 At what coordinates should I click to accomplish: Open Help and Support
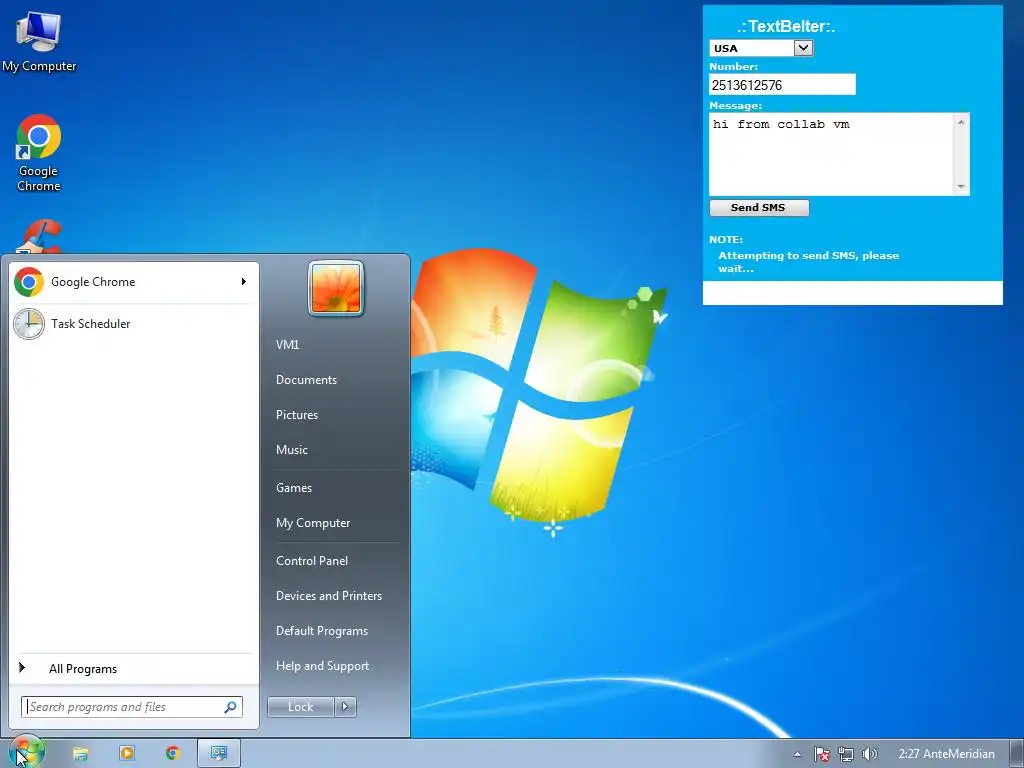(x=322, y=666)
